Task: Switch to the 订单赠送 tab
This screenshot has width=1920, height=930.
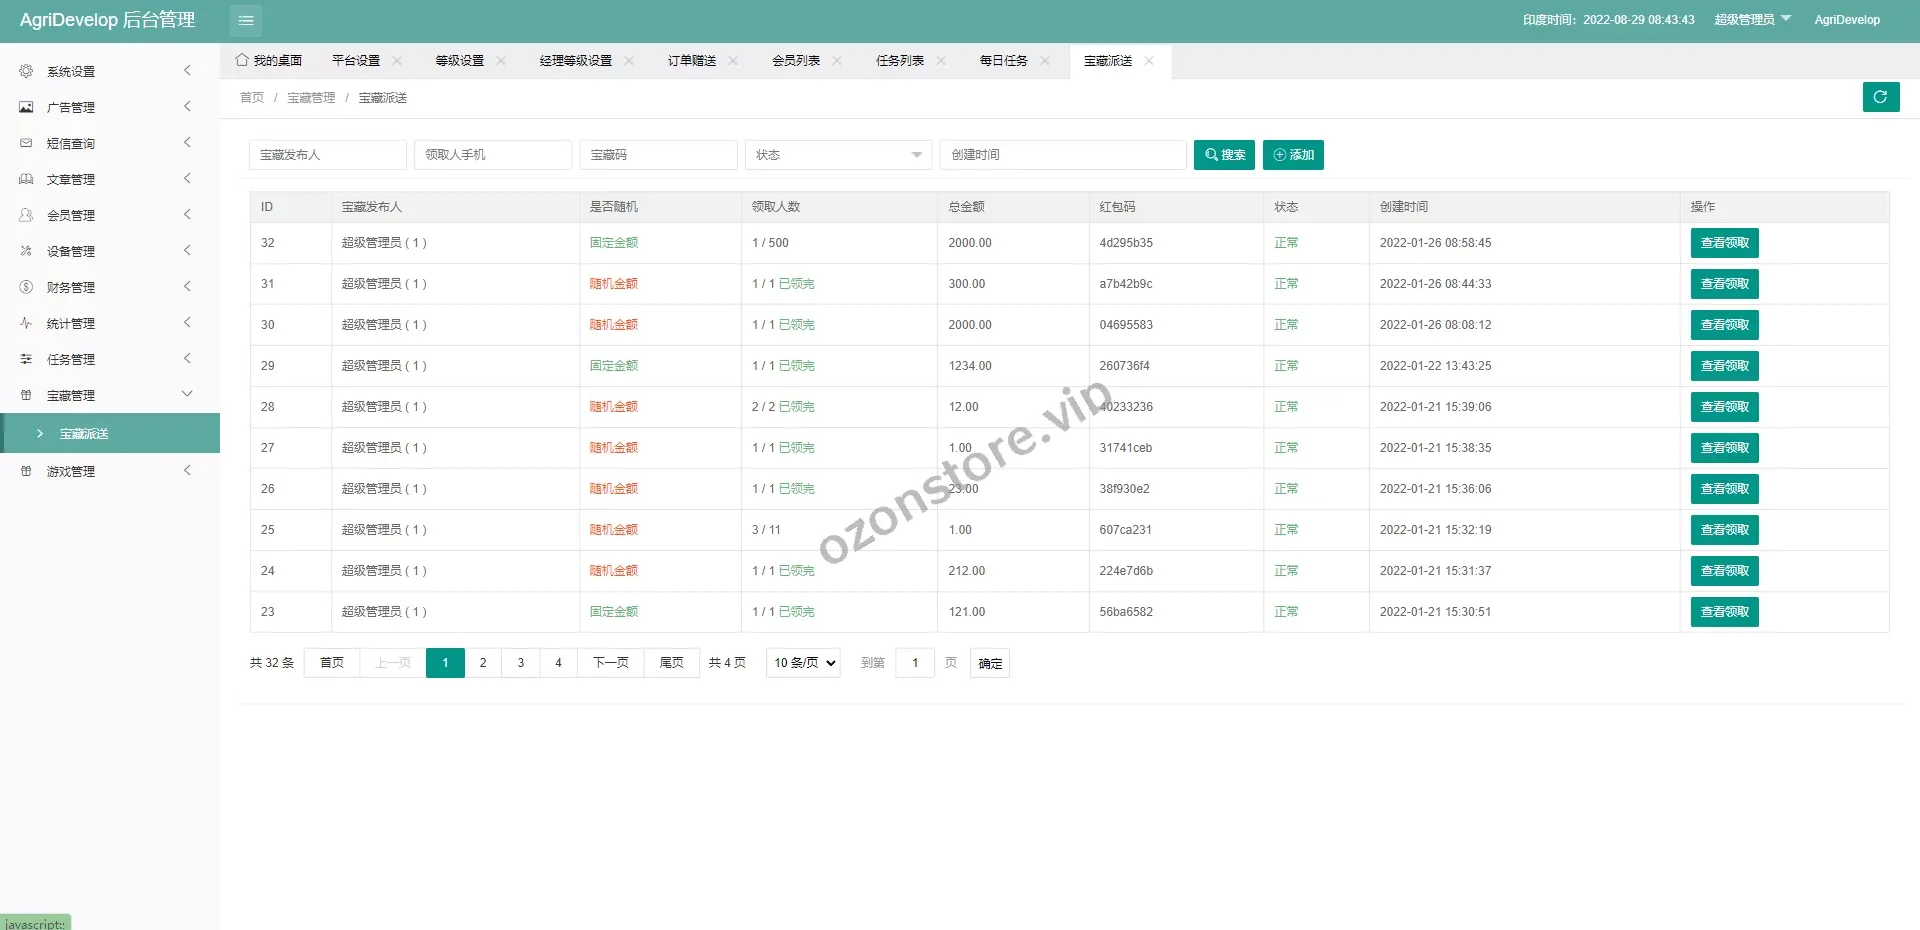Action: [x=691, y=61]
